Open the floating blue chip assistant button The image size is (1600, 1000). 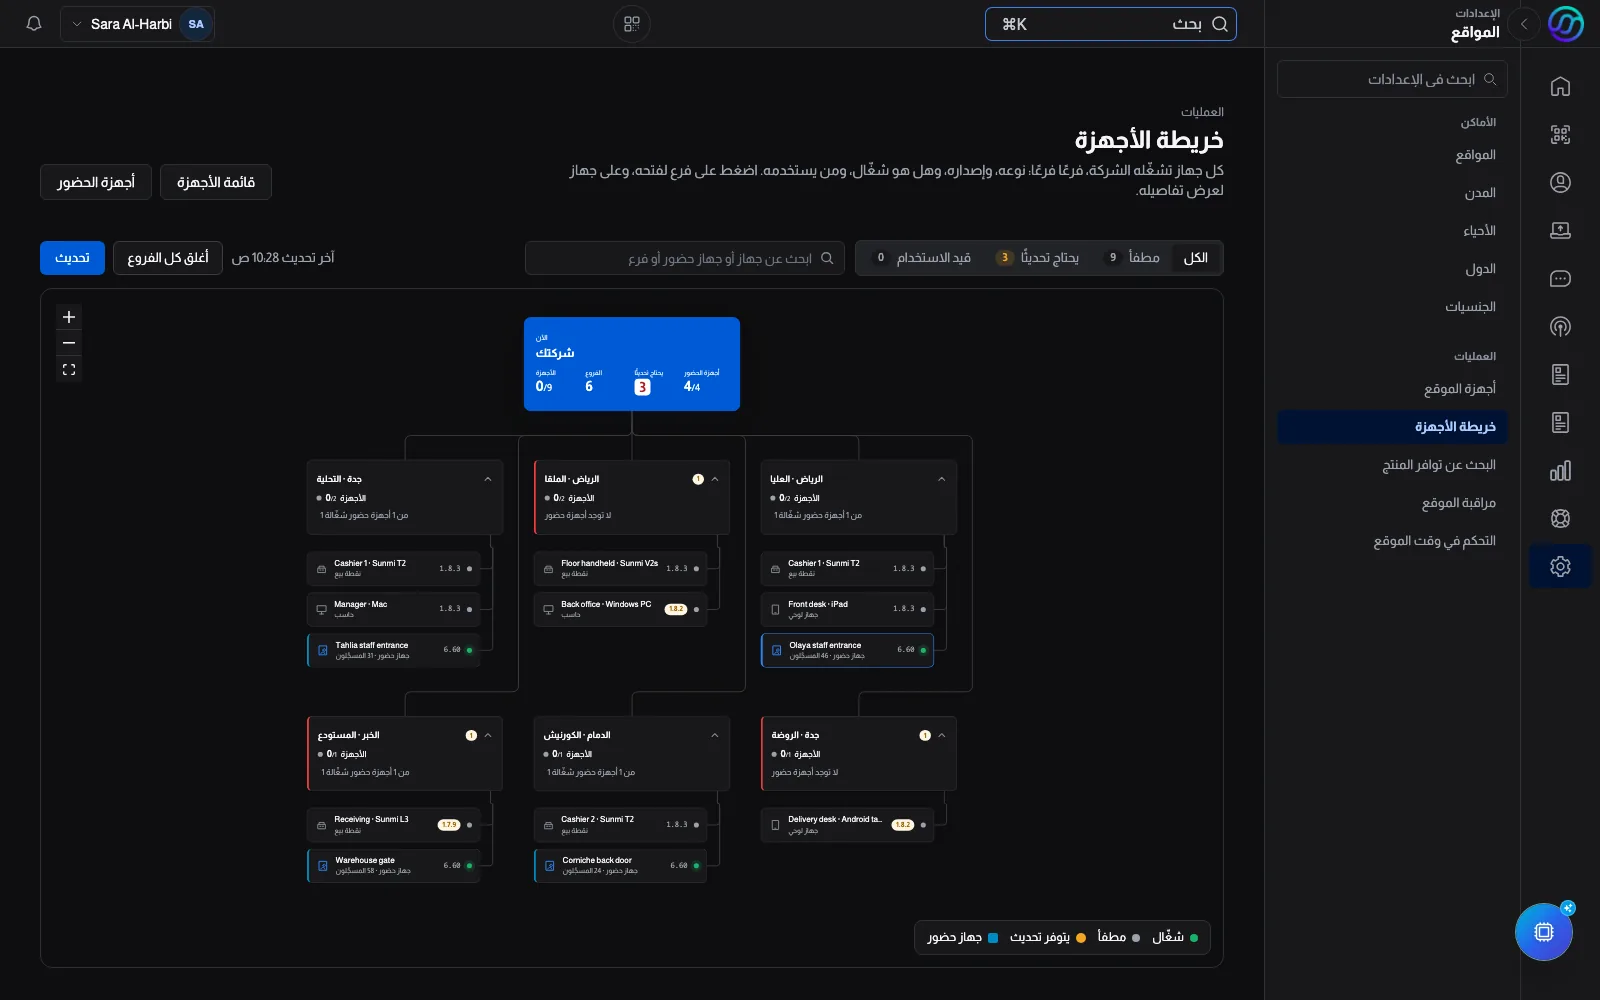point(1544,932)
